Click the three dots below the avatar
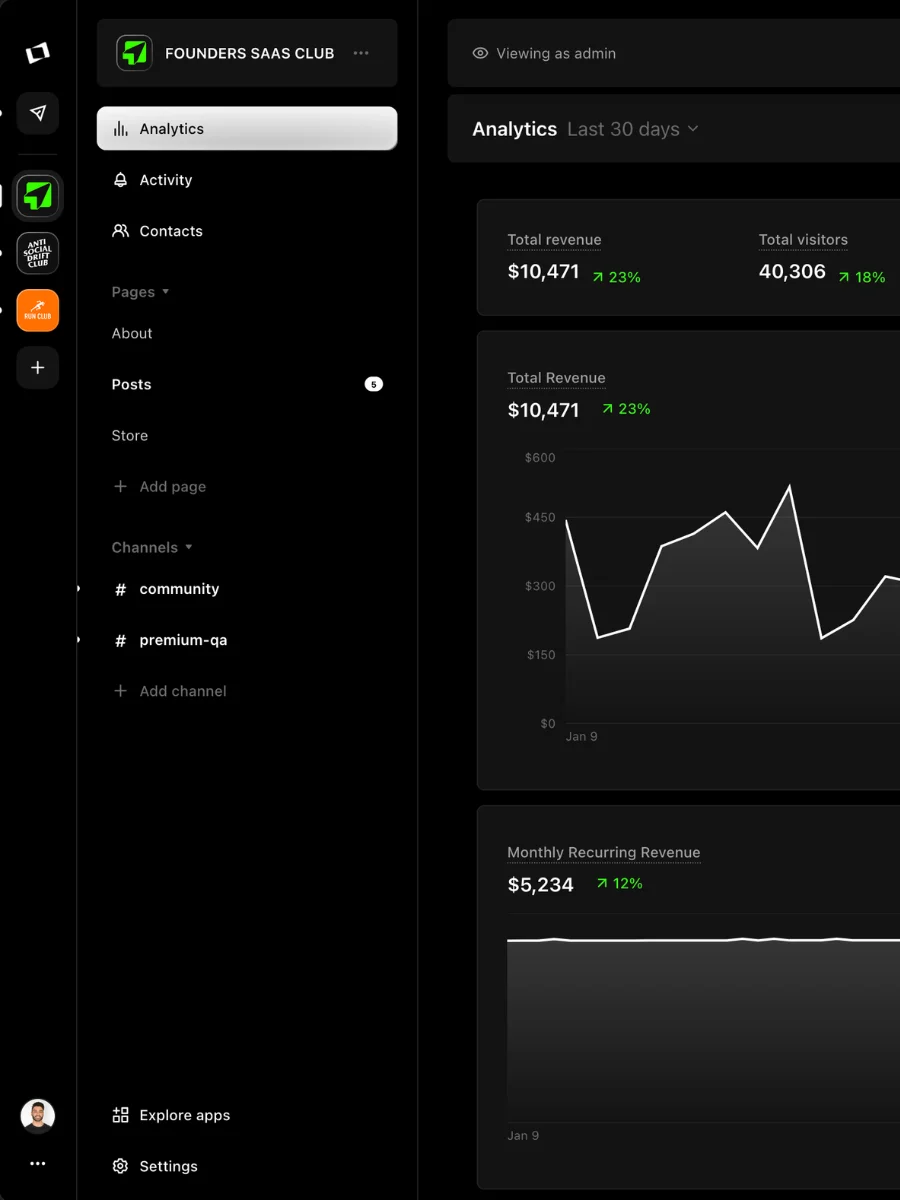This screenshot has height=1200, width=900. (37, 1164)
